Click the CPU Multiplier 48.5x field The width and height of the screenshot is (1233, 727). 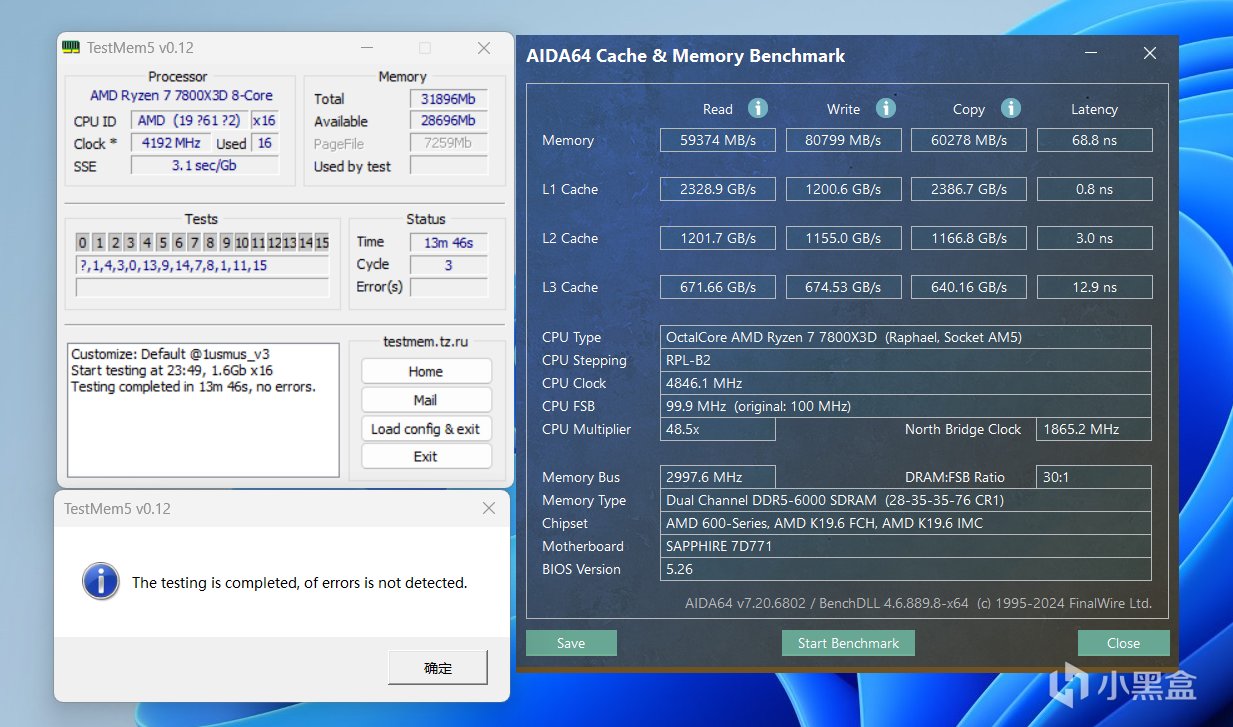tap(718, 429)
